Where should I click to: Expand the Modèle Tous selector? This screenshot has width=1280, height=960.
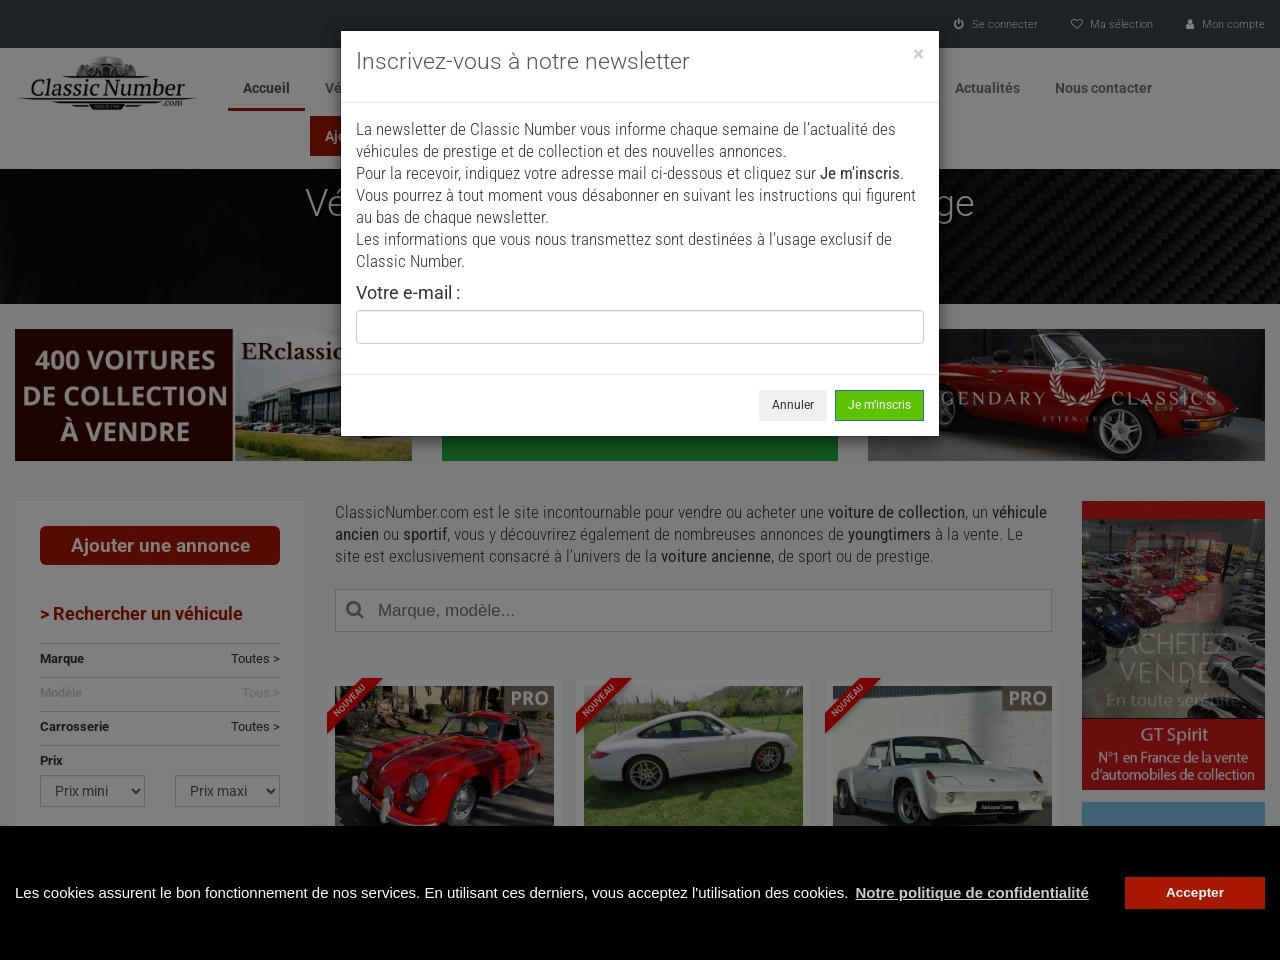(x=160, y=693)
